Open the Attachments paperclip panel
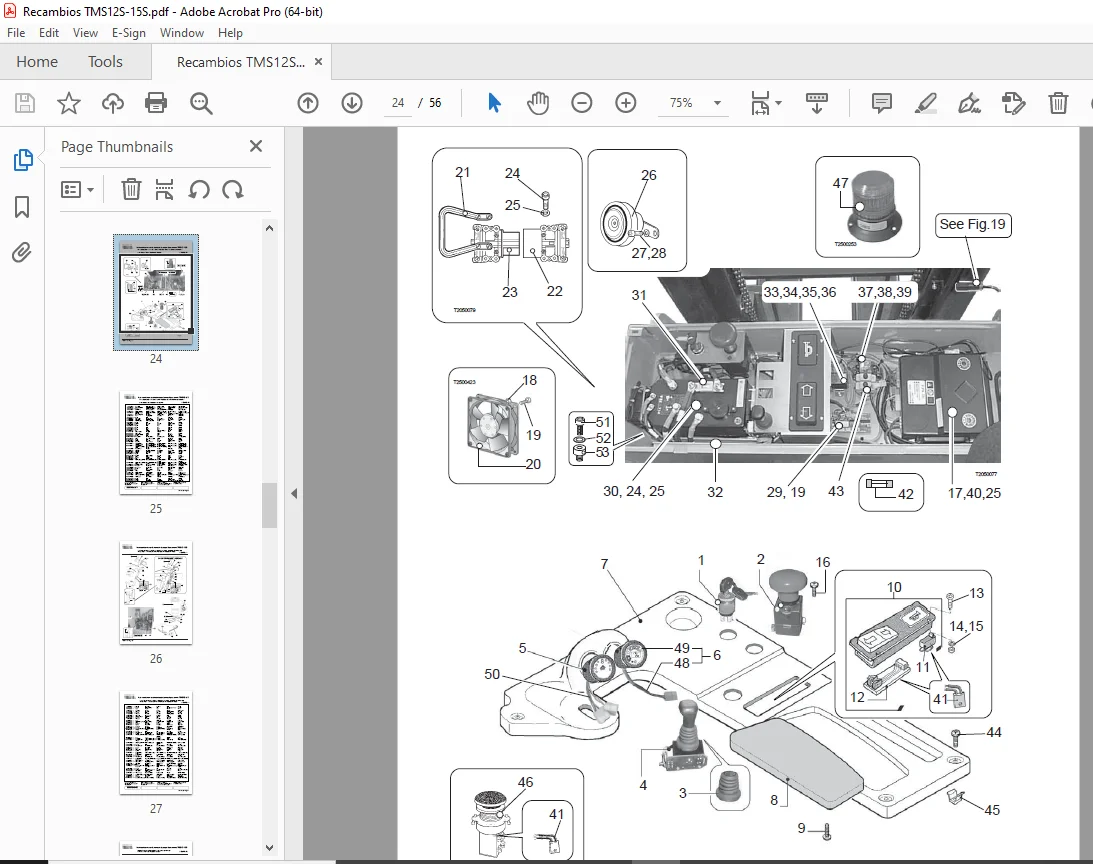 click(22, 252)
